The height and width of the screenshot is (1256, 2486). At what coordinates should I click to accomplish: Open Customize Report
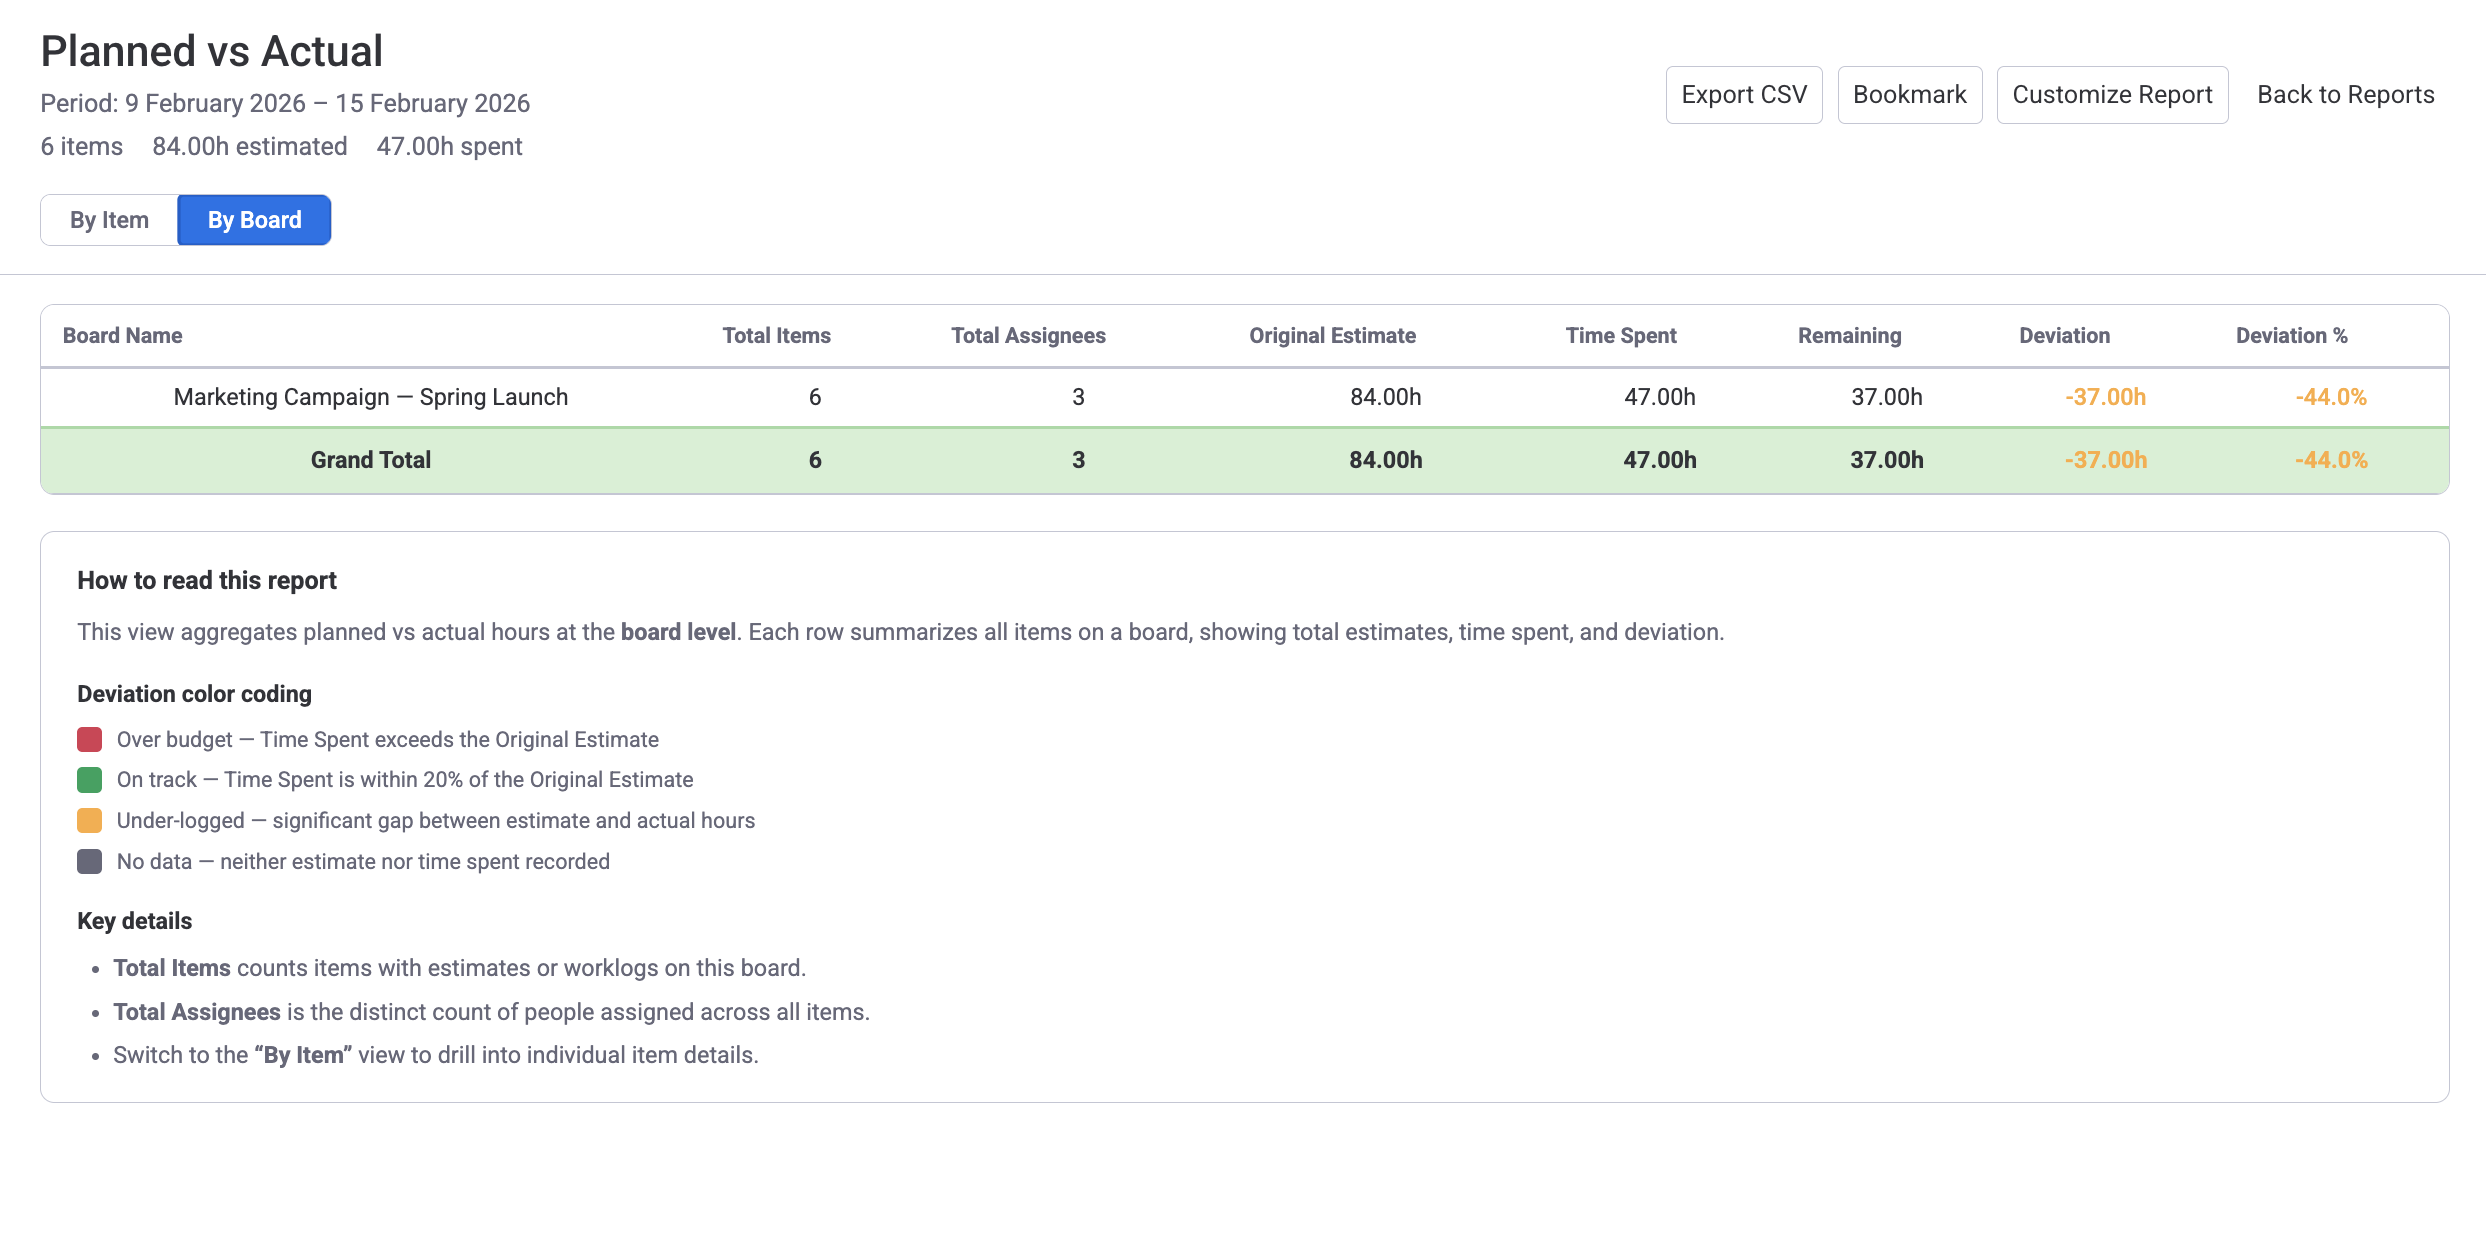click(x=2112, y=94)
